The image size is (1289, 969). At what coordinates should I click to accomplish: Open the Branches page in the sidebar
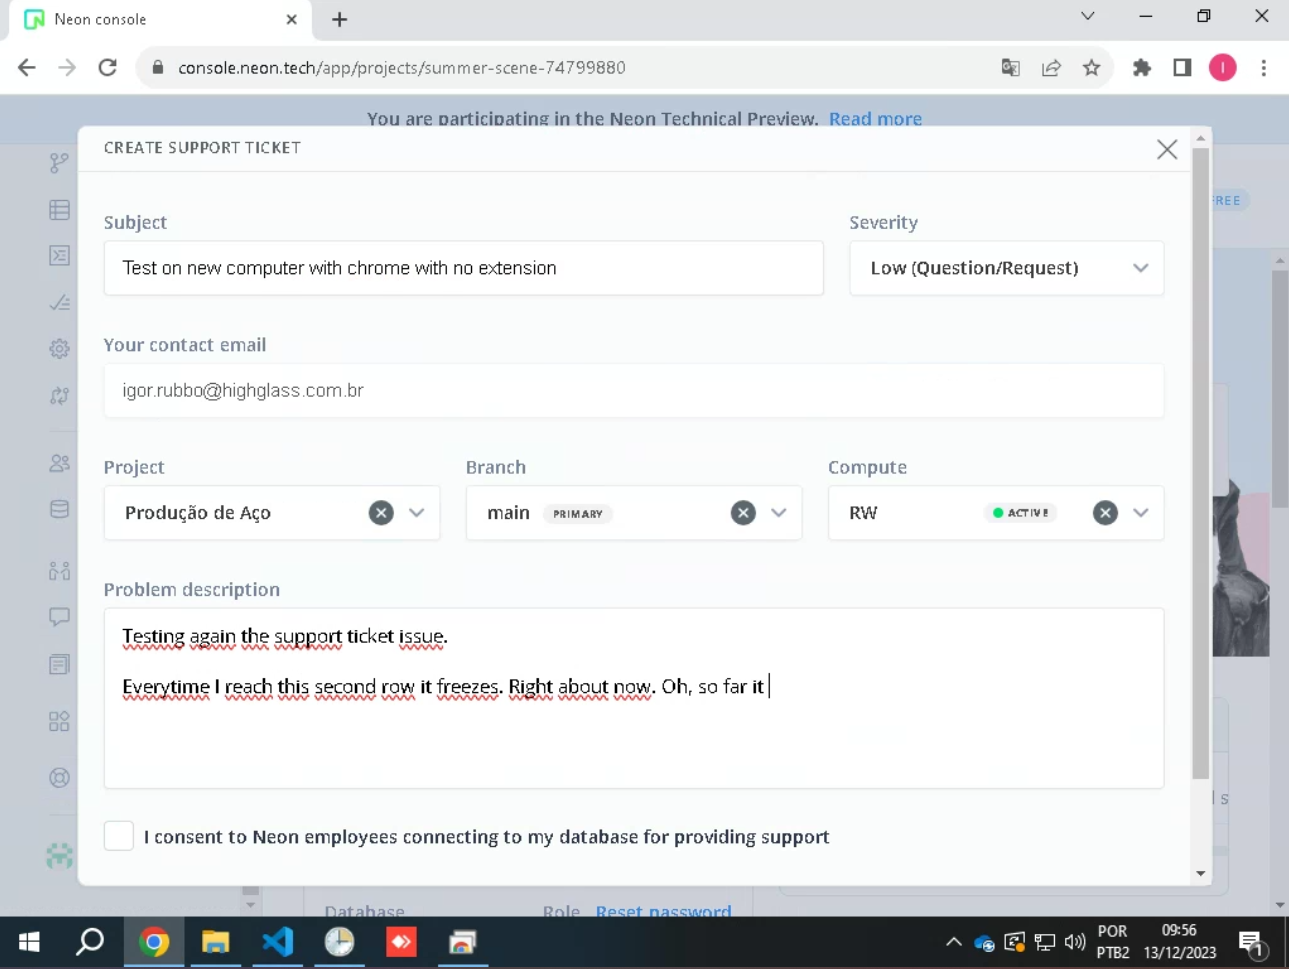click(x=60, y=163)
